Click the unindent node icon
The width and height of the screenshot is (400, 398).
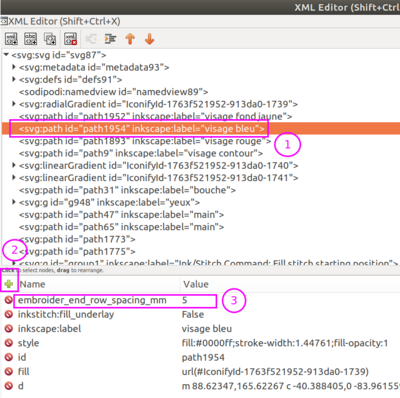click(91, 39)
